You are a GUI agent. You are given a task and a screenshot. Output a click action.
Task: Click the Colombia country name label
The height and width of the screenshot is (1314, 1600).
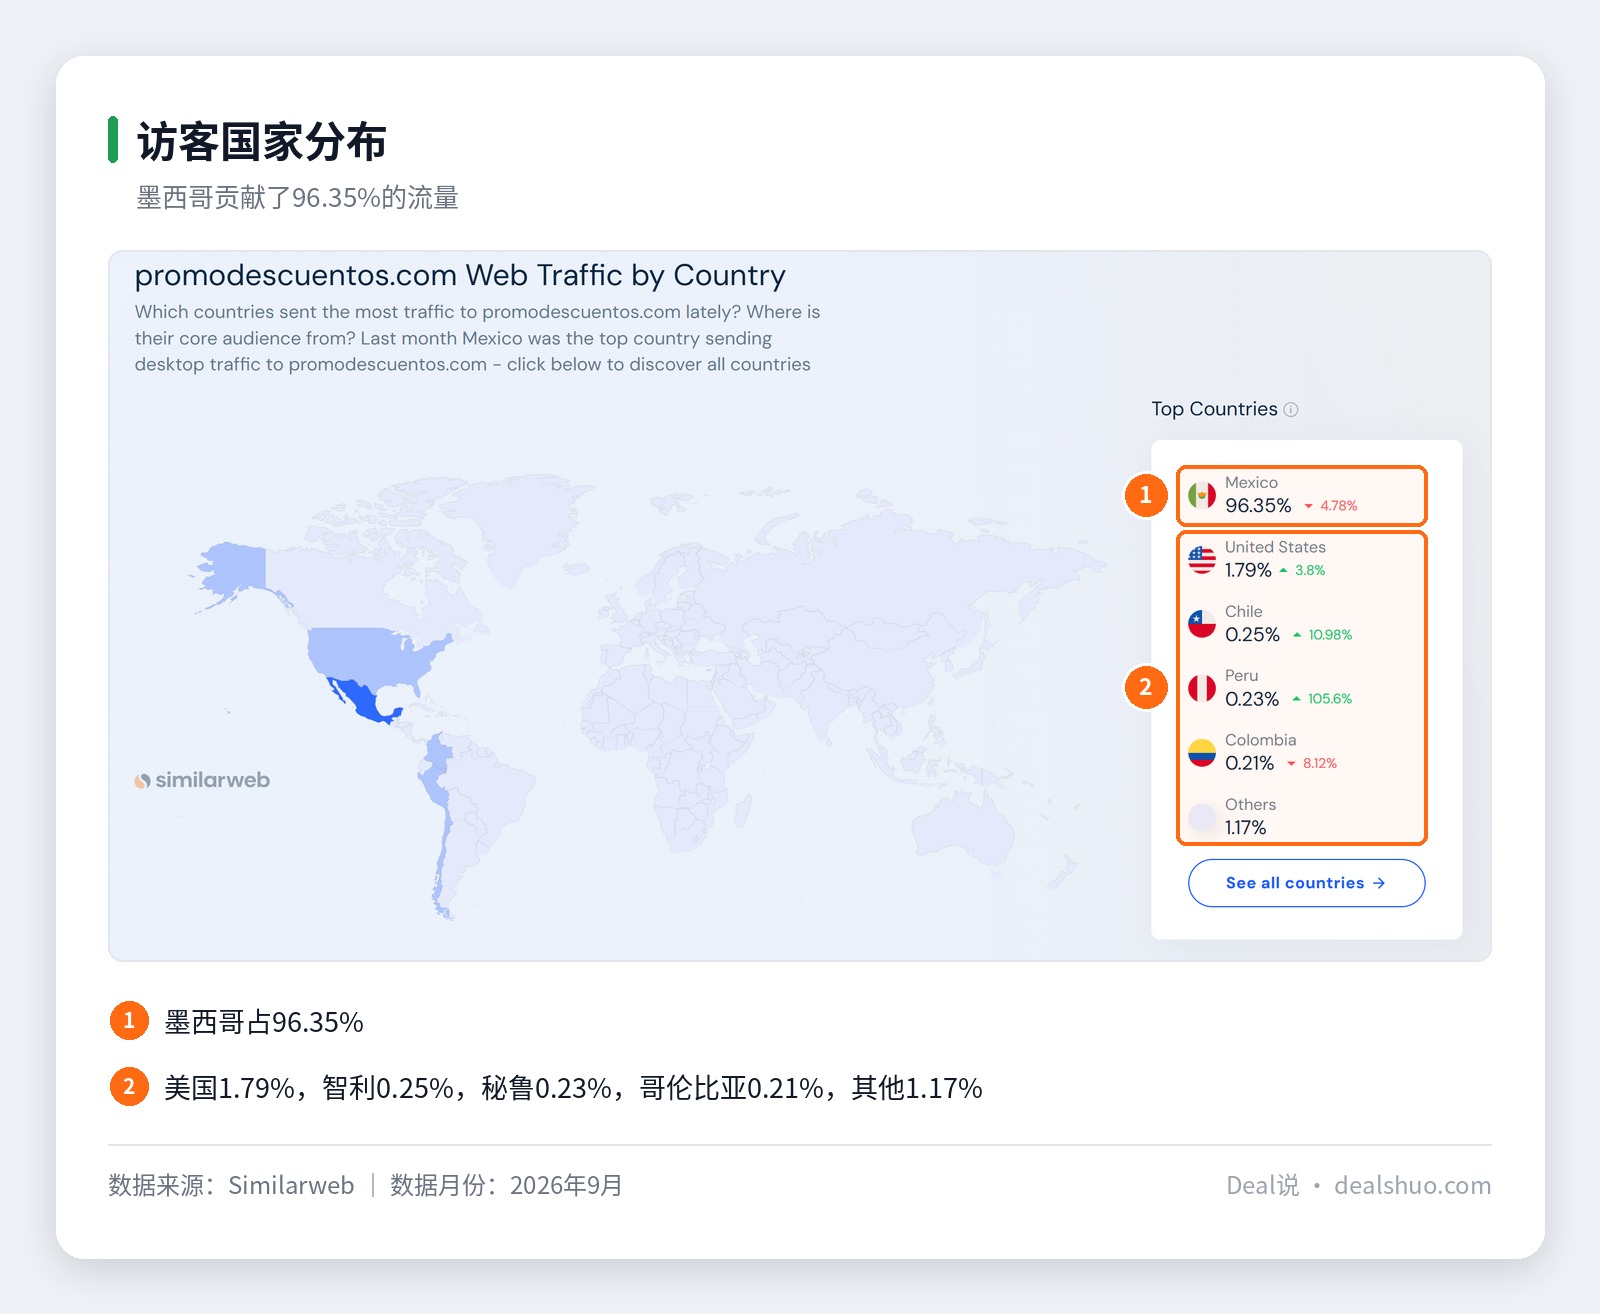coord(1260,740)
